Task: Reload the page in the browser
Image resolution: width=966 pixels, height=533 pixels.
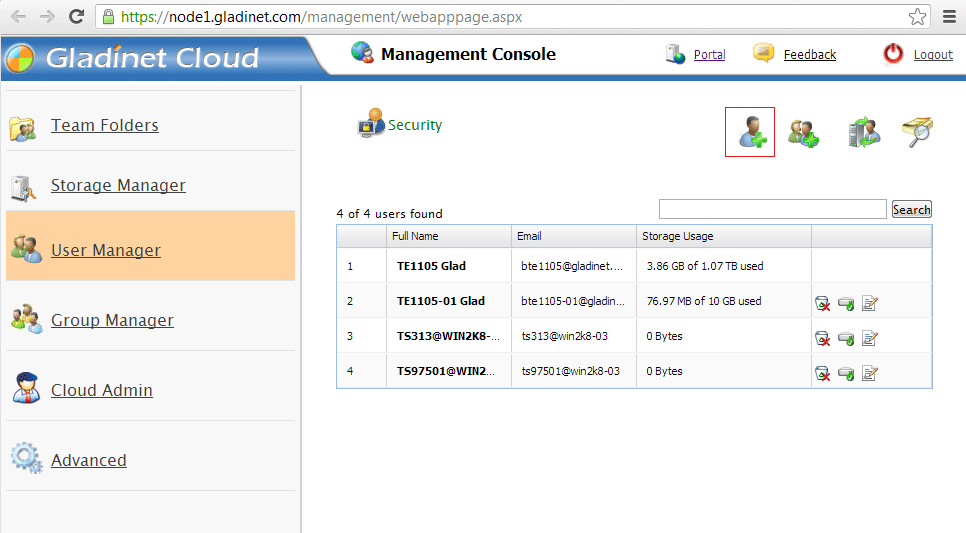Action: click(x=76, y=17)
